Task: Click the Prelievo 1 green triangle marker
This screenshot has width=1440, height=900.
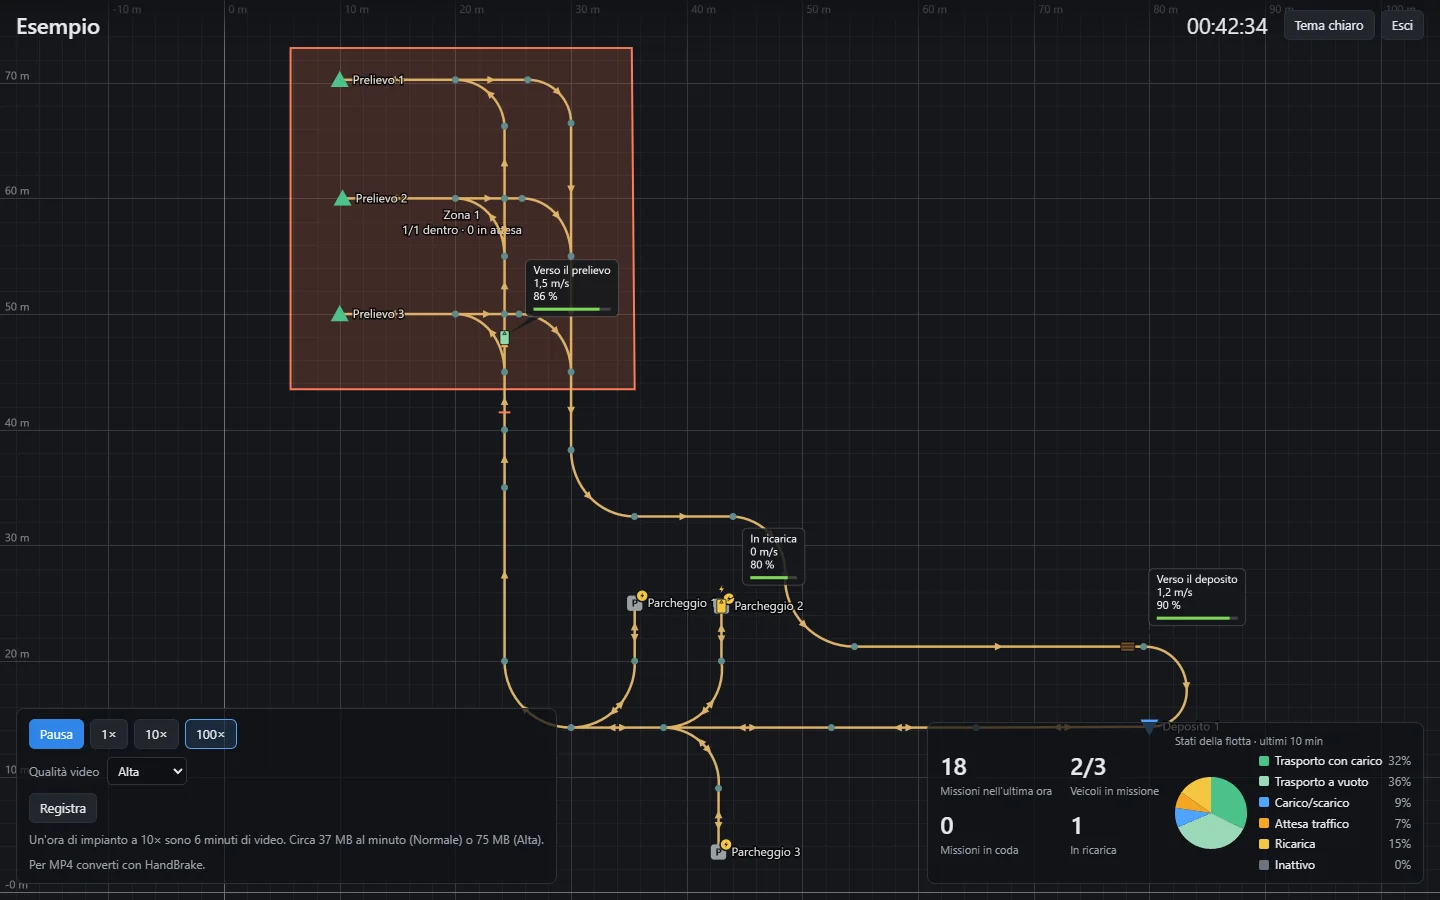Action: point(340,80)
